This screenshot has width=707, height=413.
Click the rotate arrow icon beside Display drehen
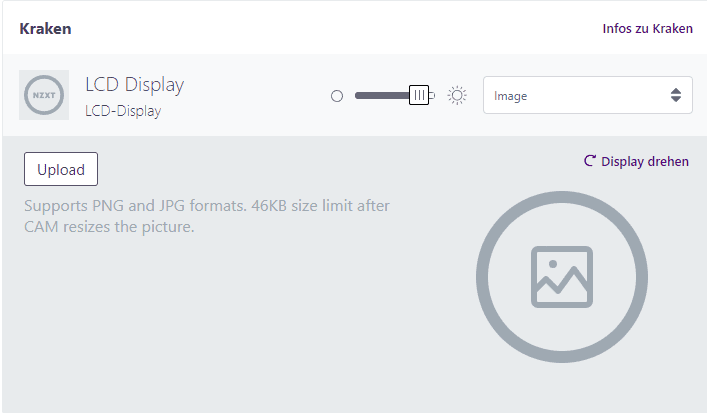590,161
